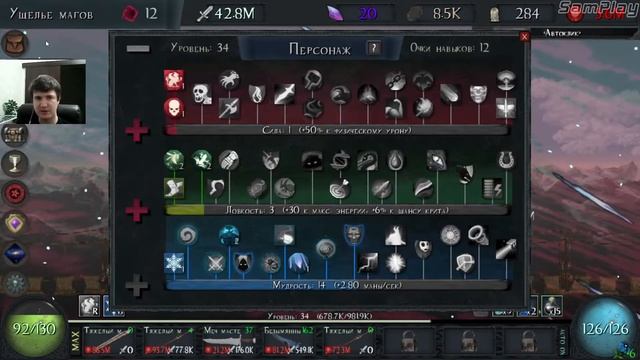Viewport: 640px width, 360px height.
Task: Open the treasure chest sidebar icon
Action: tap(15, 135)
